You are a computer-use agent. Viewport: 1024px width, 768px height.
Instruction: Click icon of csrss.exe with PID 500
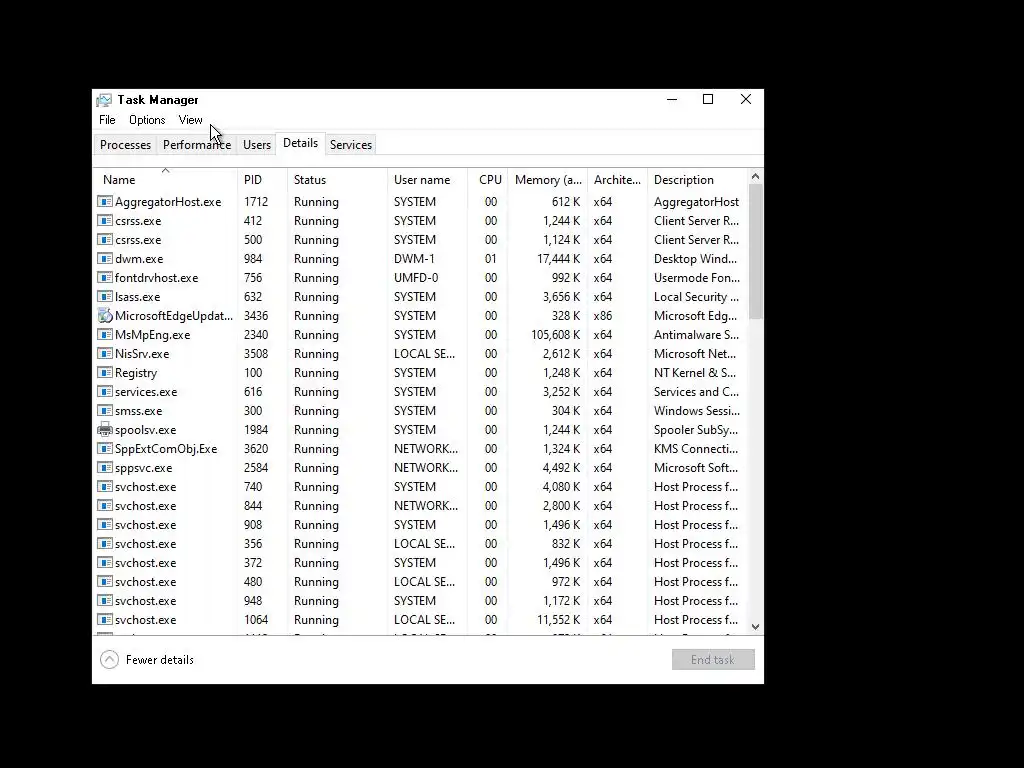click(104, 240)
